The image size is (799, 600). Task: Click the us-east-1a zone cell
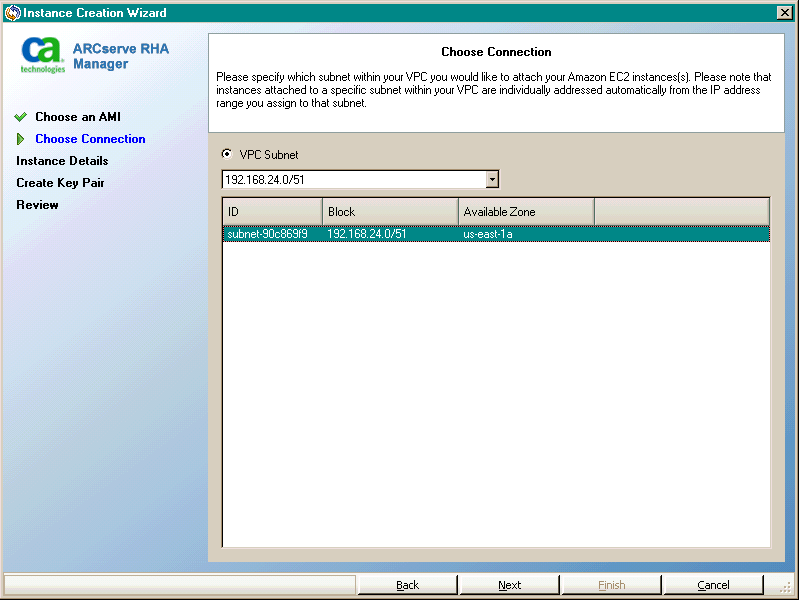488,234
